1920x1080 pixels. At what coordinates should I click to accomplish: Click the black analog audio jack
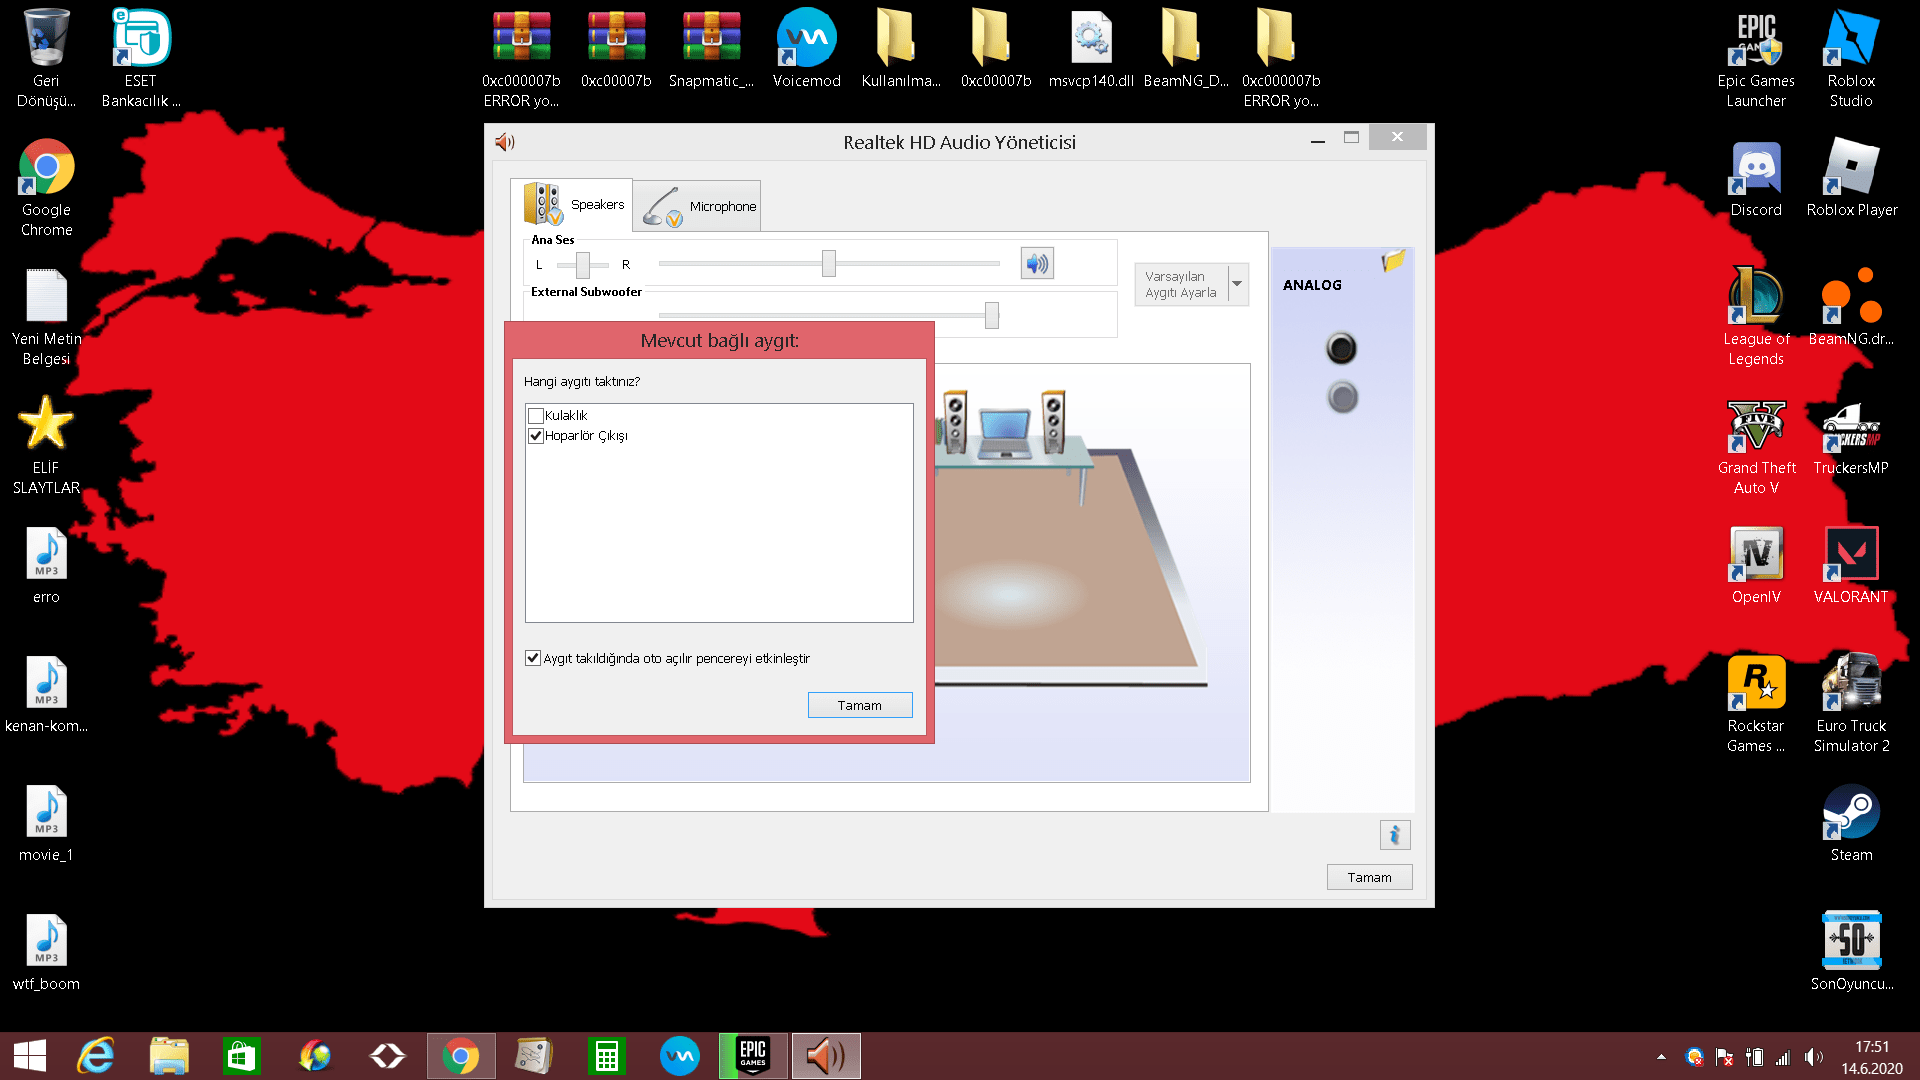(x=1341, y=348)
